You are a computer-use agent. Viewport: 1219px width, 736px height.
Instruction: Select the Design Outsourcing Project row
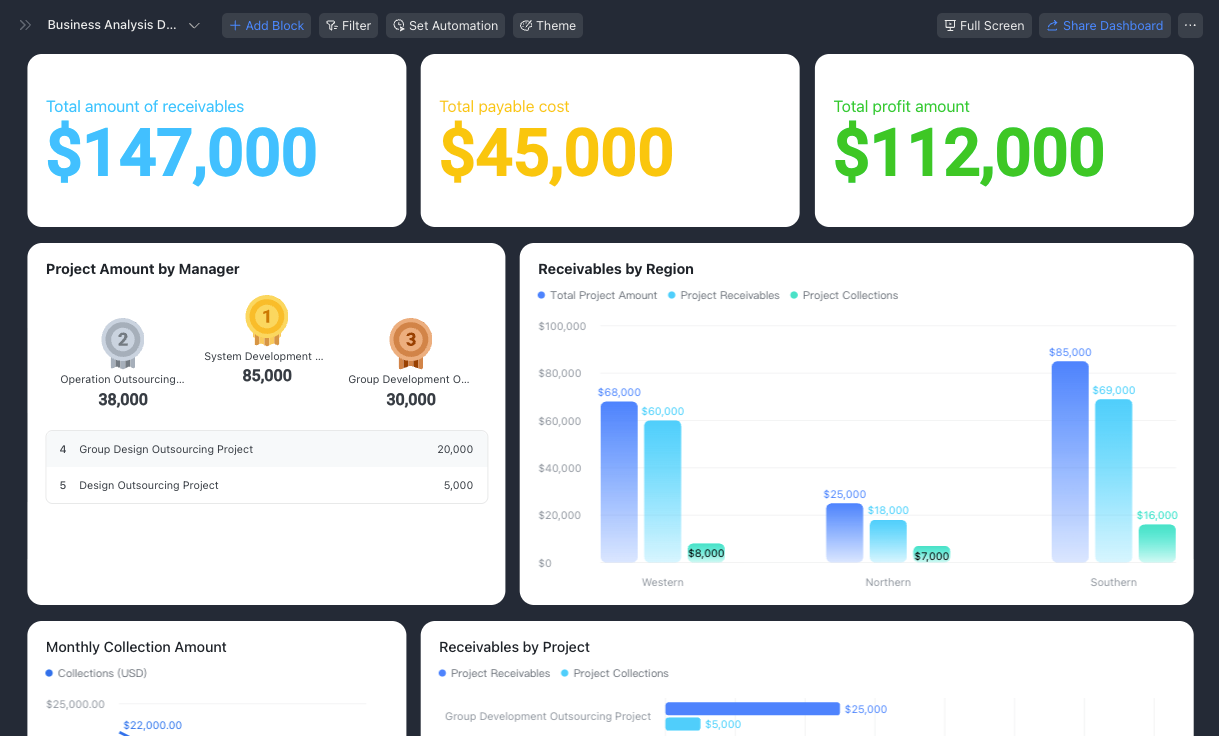(x=267, y=485)
